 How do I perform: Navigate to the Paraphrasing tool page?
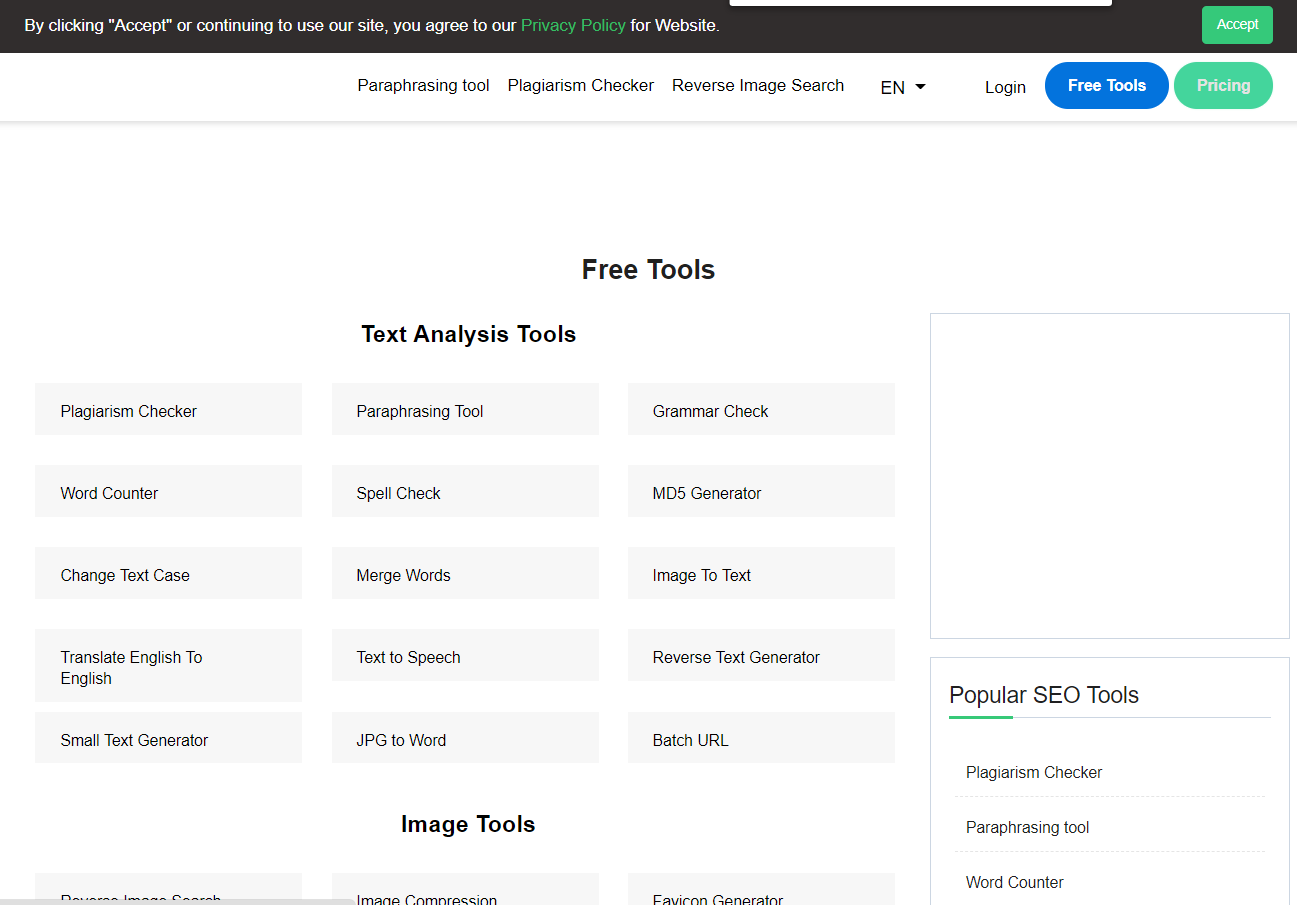point(423,85)
